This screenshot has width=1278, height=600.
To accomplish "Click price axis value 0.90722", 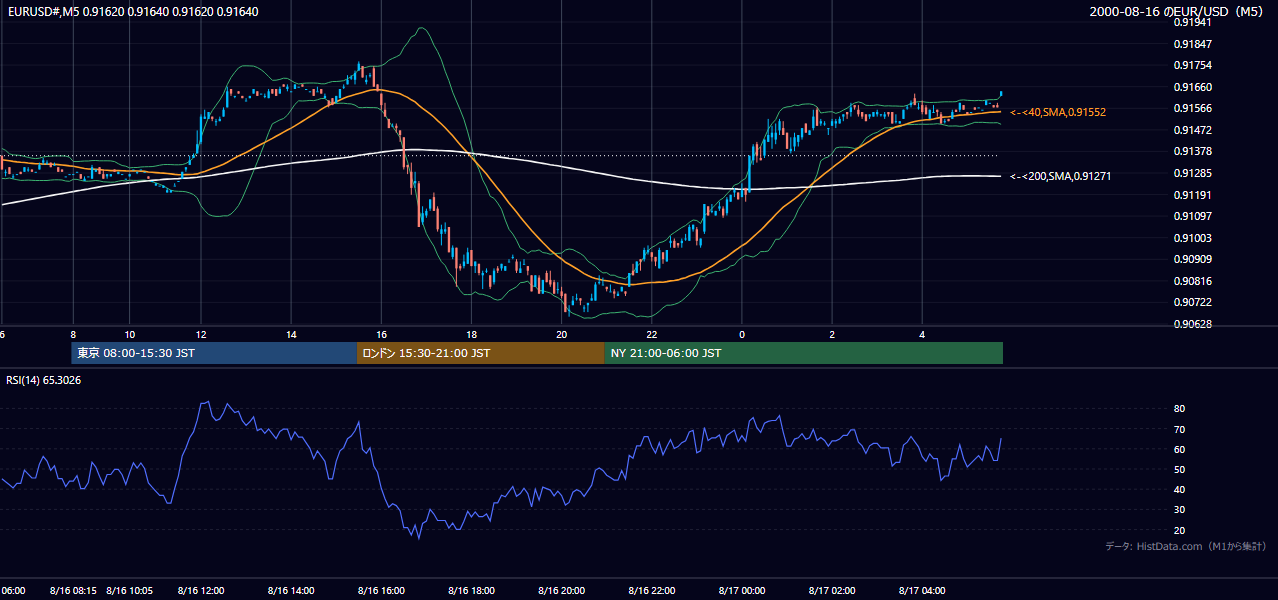I will 1192,303.
